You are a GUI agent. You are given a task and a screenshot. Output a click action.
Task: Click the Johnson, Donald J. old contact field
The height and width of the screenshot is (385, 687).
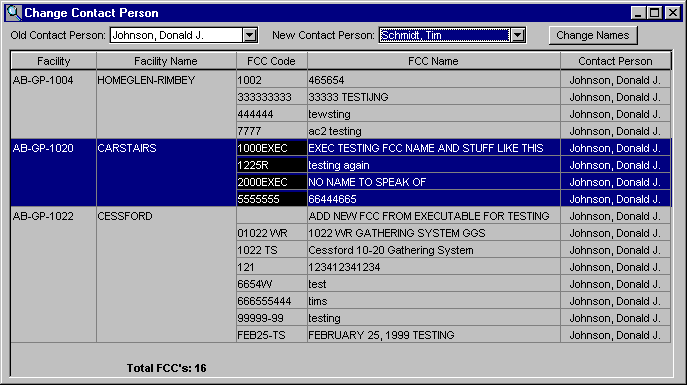176,35
